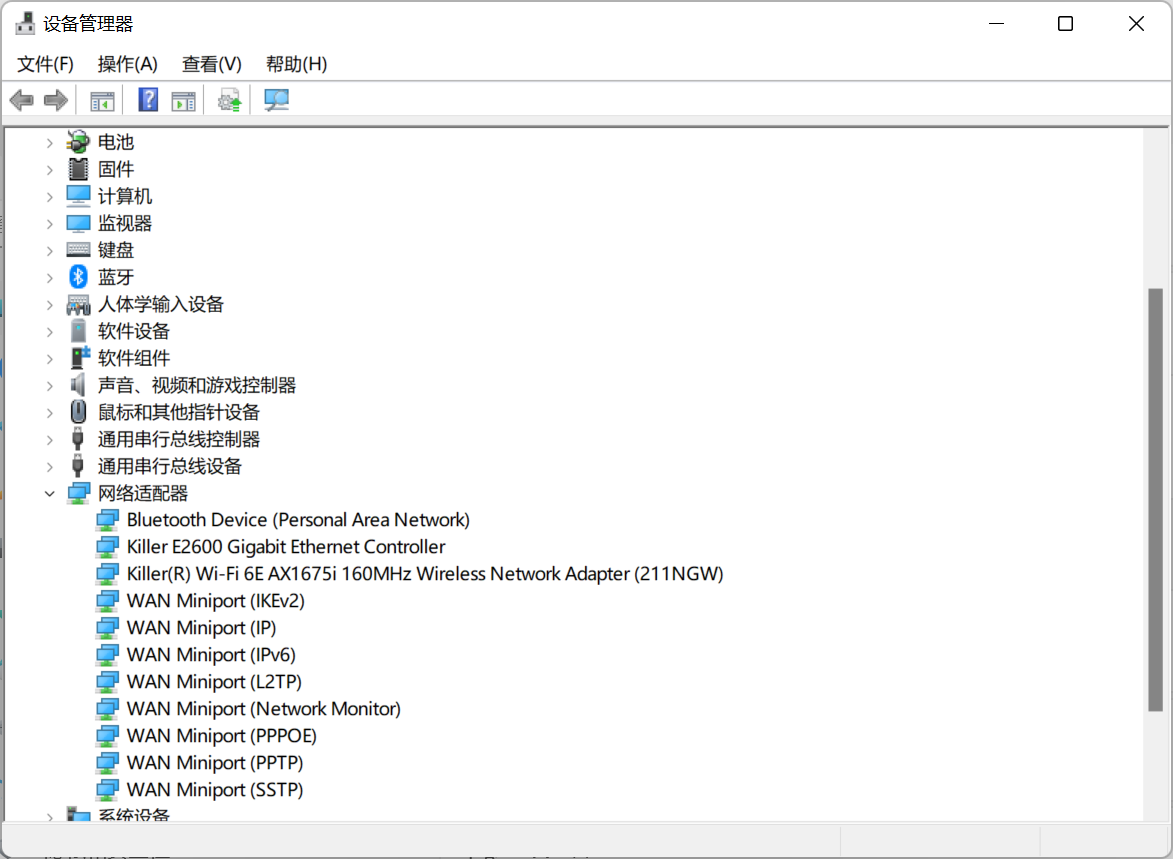Click the USB icon for 通用串行总线设备
This screenshot has width=1173, height=859.
(78, 465)
